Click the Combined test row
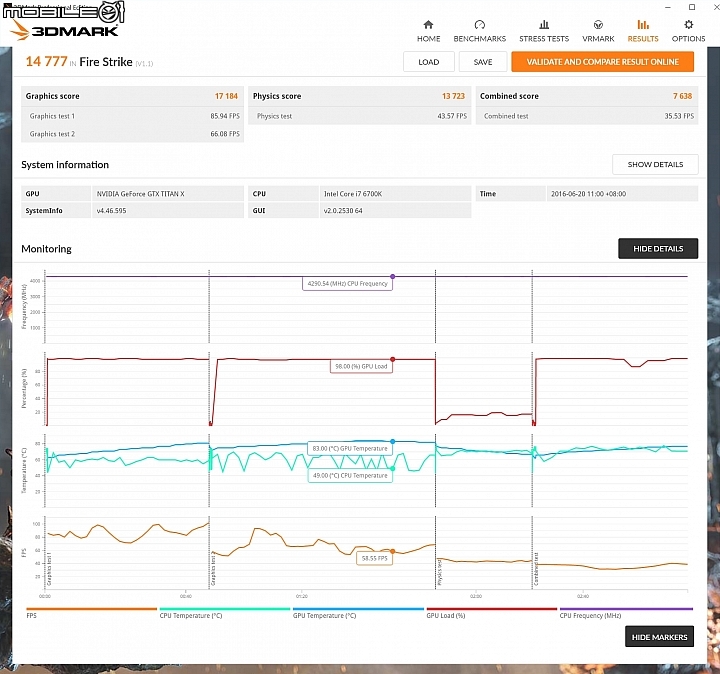This screenshot has width=720, height=674. coord(587,116)
